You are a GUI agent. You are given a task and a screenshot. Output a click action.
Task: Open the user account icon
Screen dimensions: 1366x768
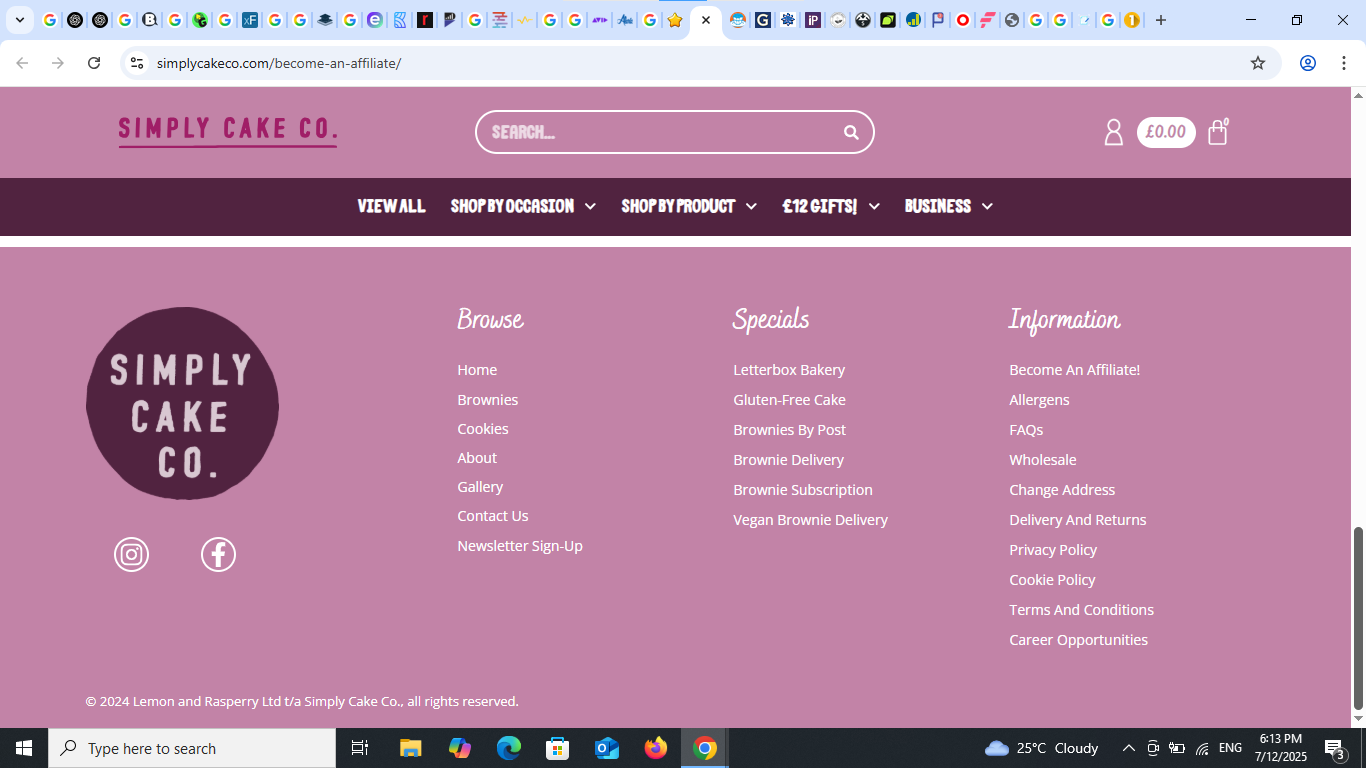coord(1113,132)
